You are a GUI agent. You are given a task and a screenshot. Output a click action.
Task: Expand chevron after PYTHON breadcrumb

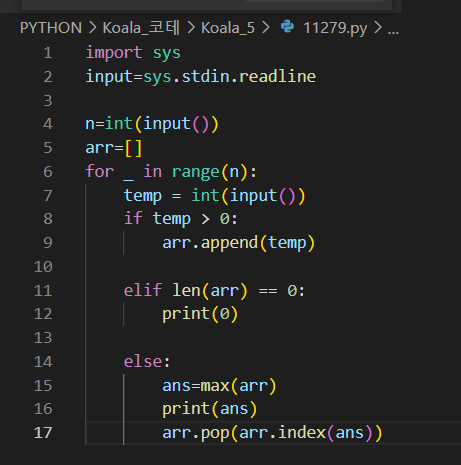93,28
